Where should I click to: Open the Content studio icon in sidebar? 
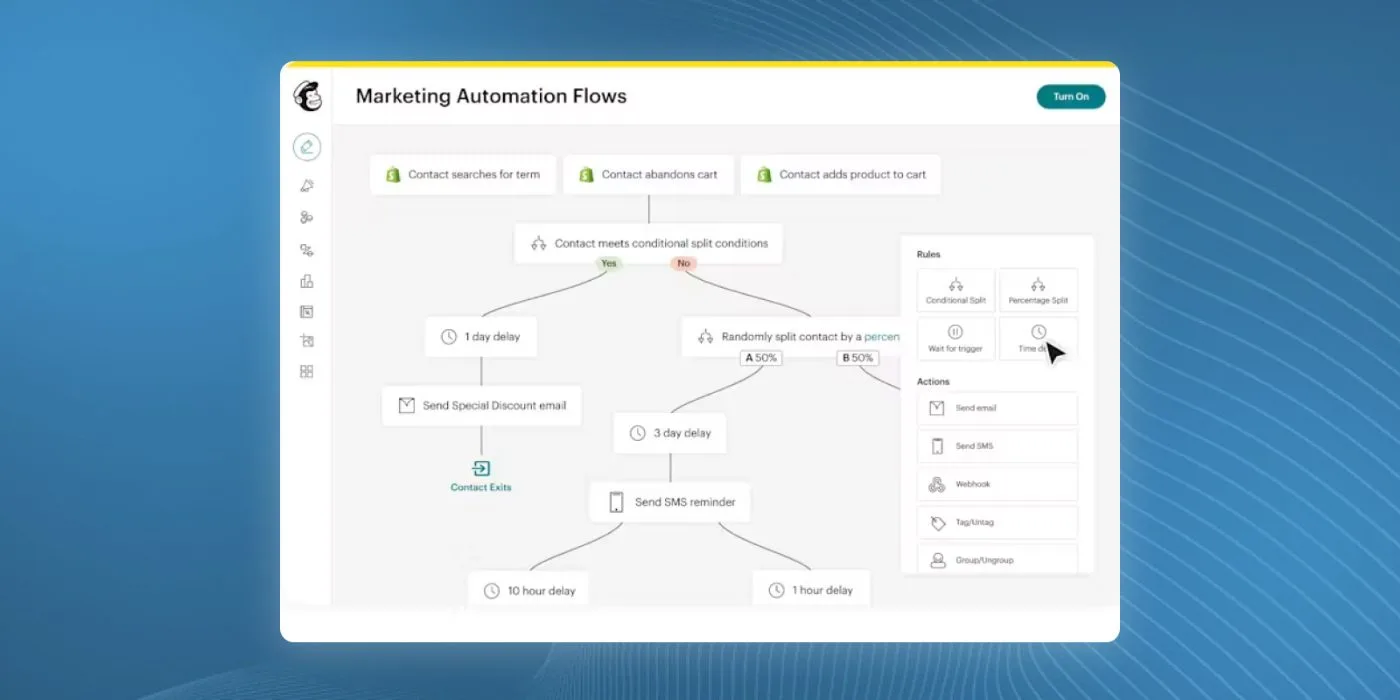tap(307, 341)
